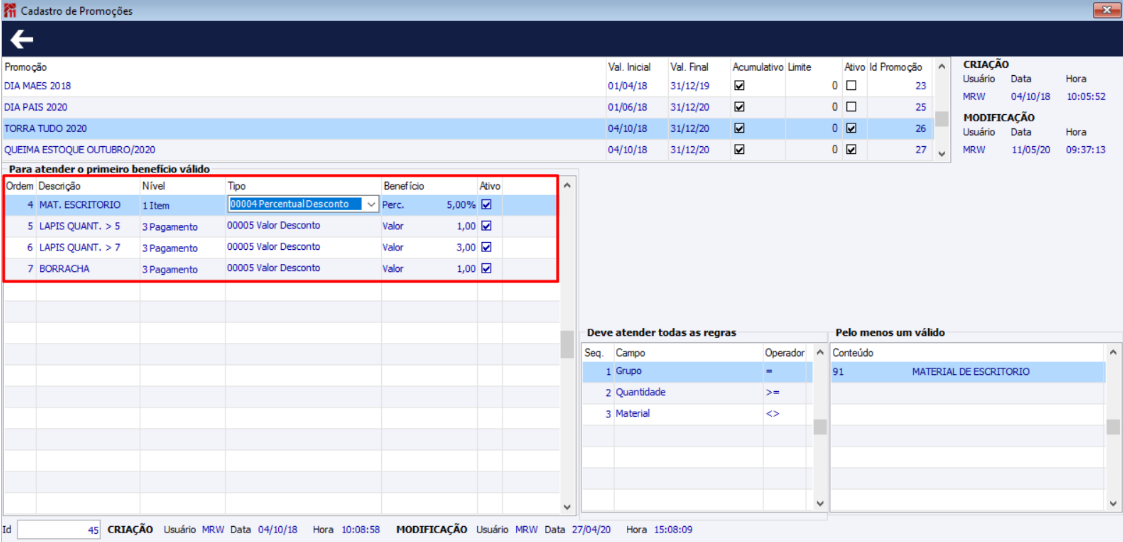This screenshot has height=542, width=1123.
Task: Toggle Acumulativo for TORRA TUDO 2020
Action: click(x=740, y=128)
